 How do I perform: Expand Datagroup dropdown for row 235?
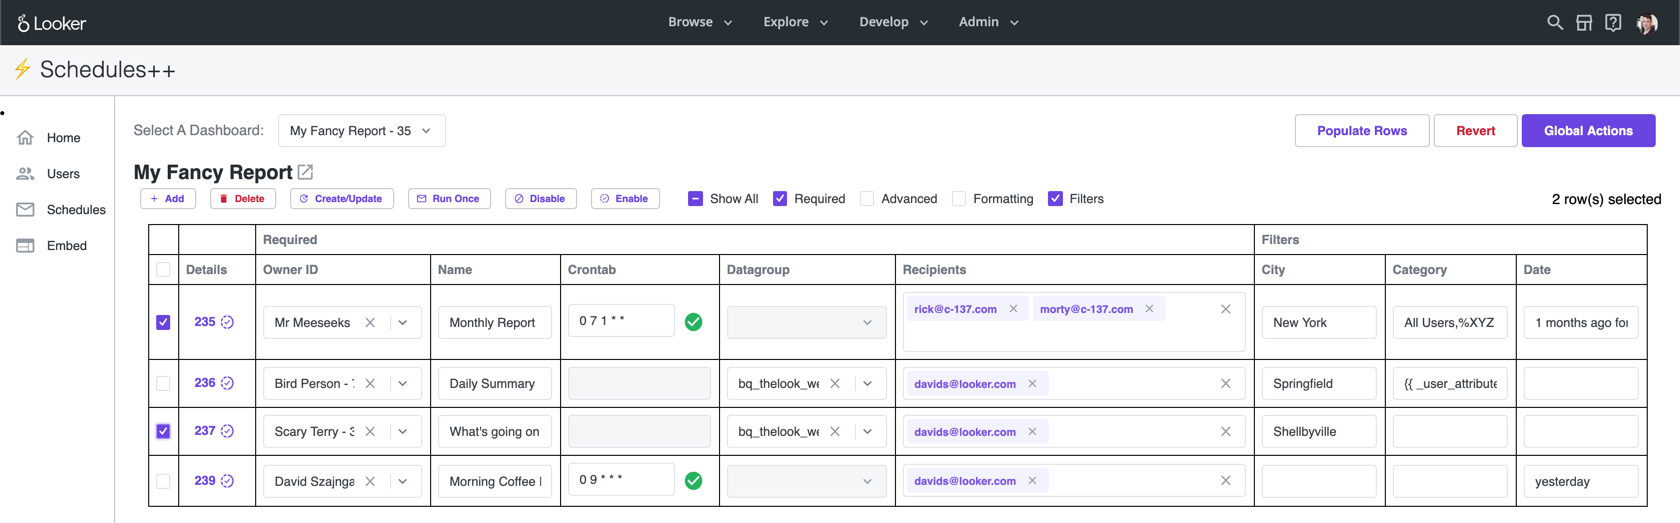tap(867, 322)
